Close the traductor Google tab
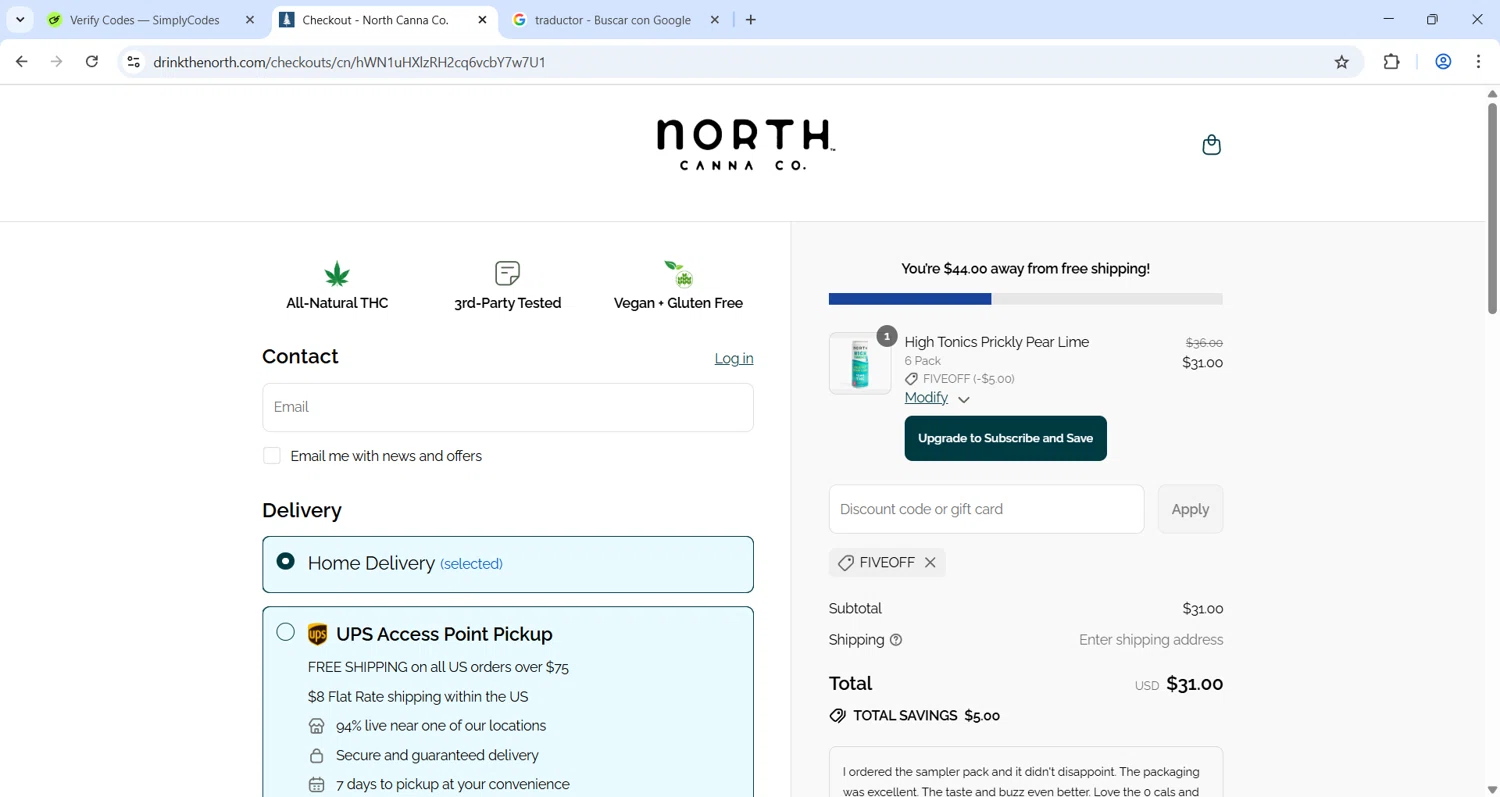The height and width of the screenshot is (797, 1500). 715,20
